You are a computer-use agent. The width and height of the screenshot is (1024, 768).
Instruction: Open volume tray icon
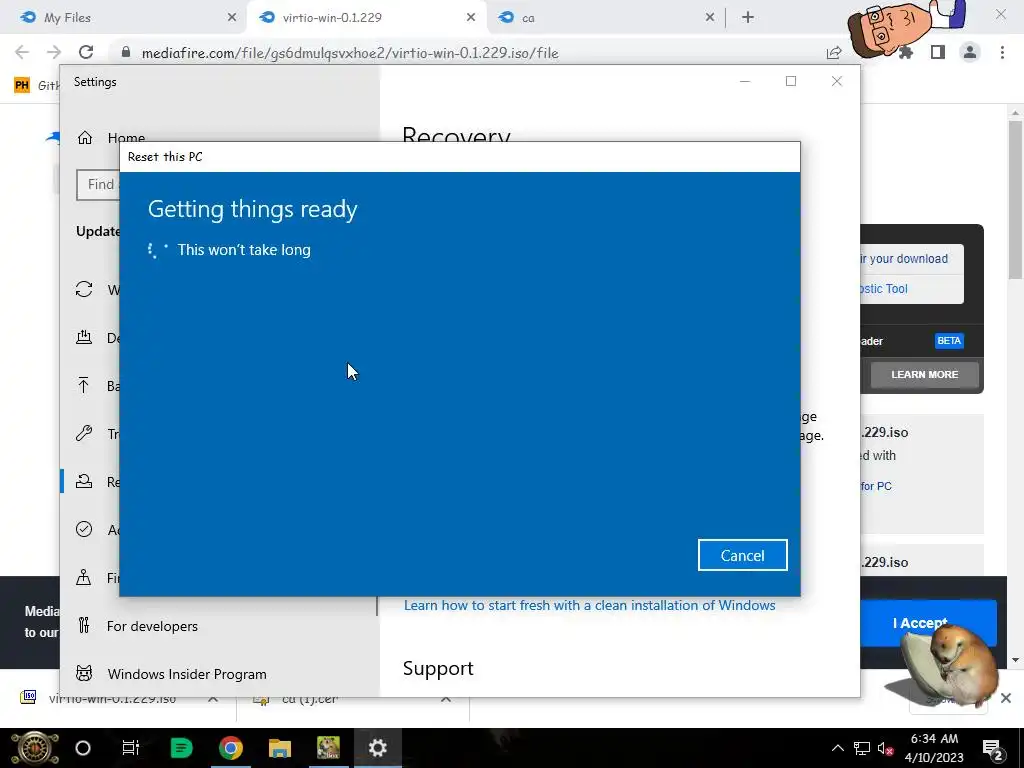[x=886, y=748]
